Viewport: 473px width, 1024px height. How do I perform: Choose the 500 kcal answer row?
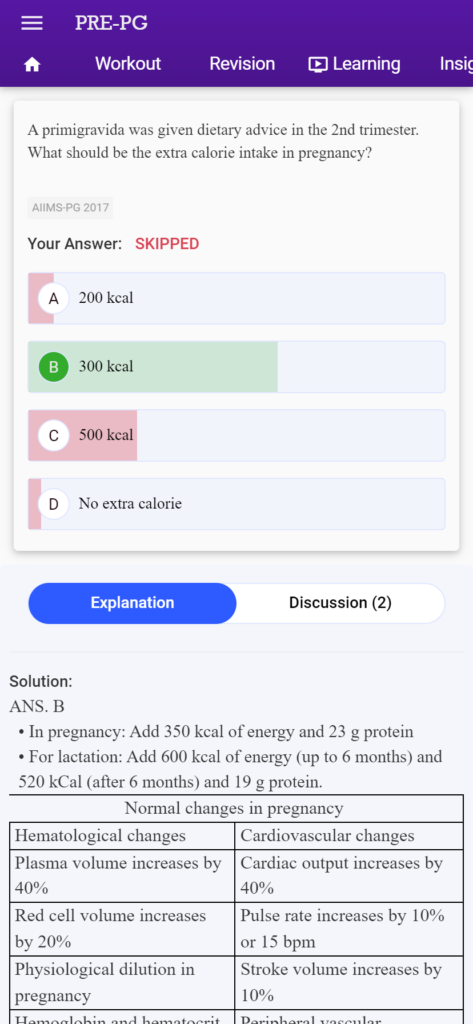(x=236, y=435)
